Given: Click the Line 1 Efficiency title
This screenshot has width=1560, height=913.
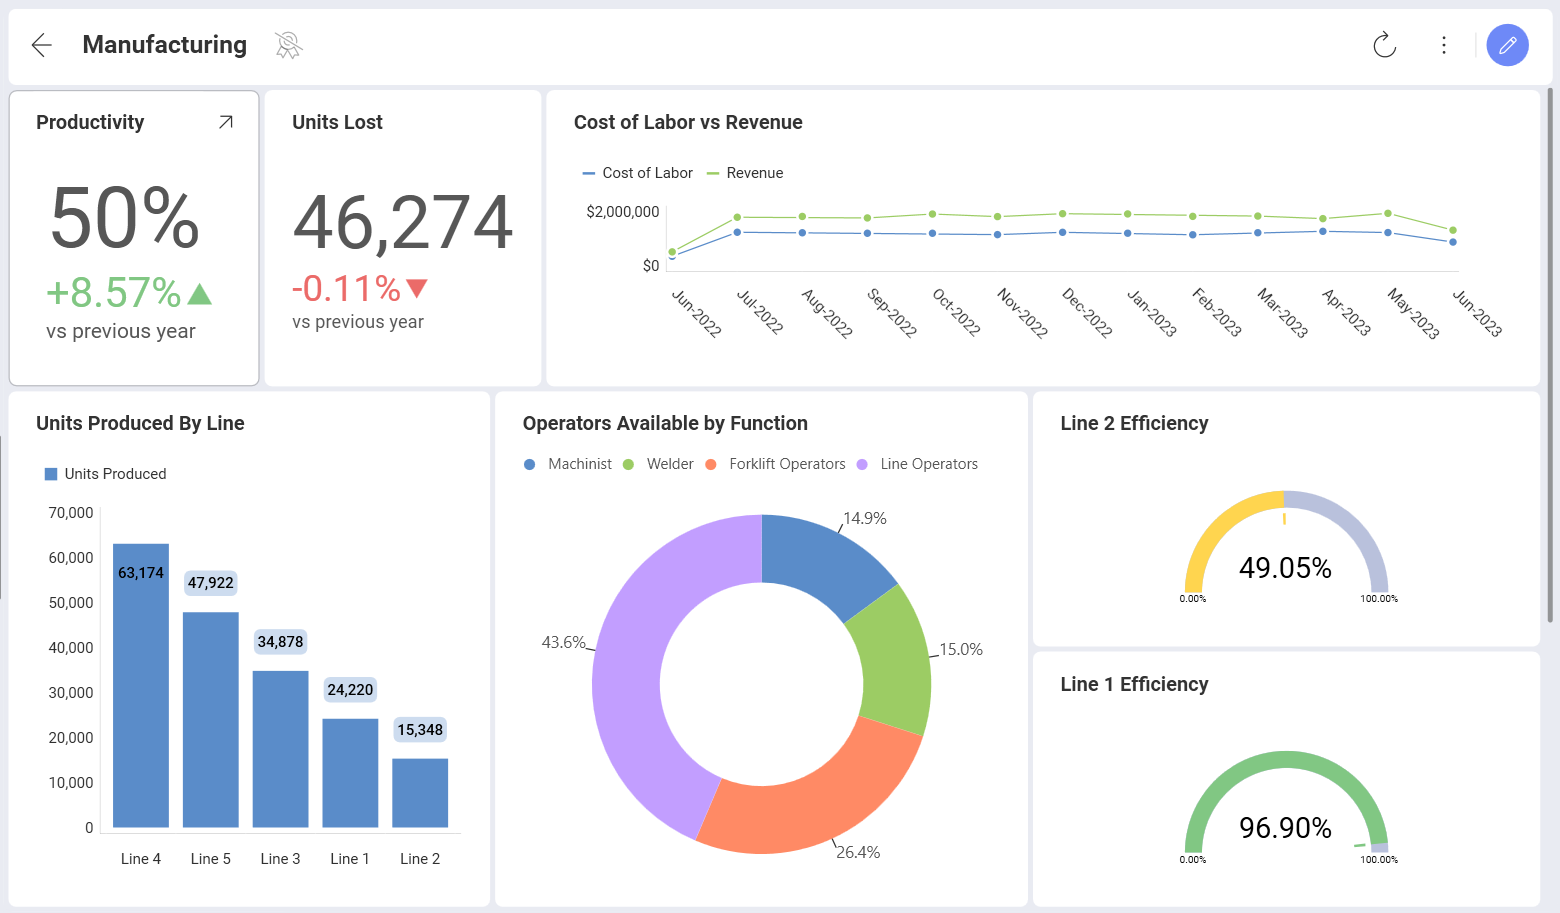Looking at the screenshot, I should click(1134, 684).
